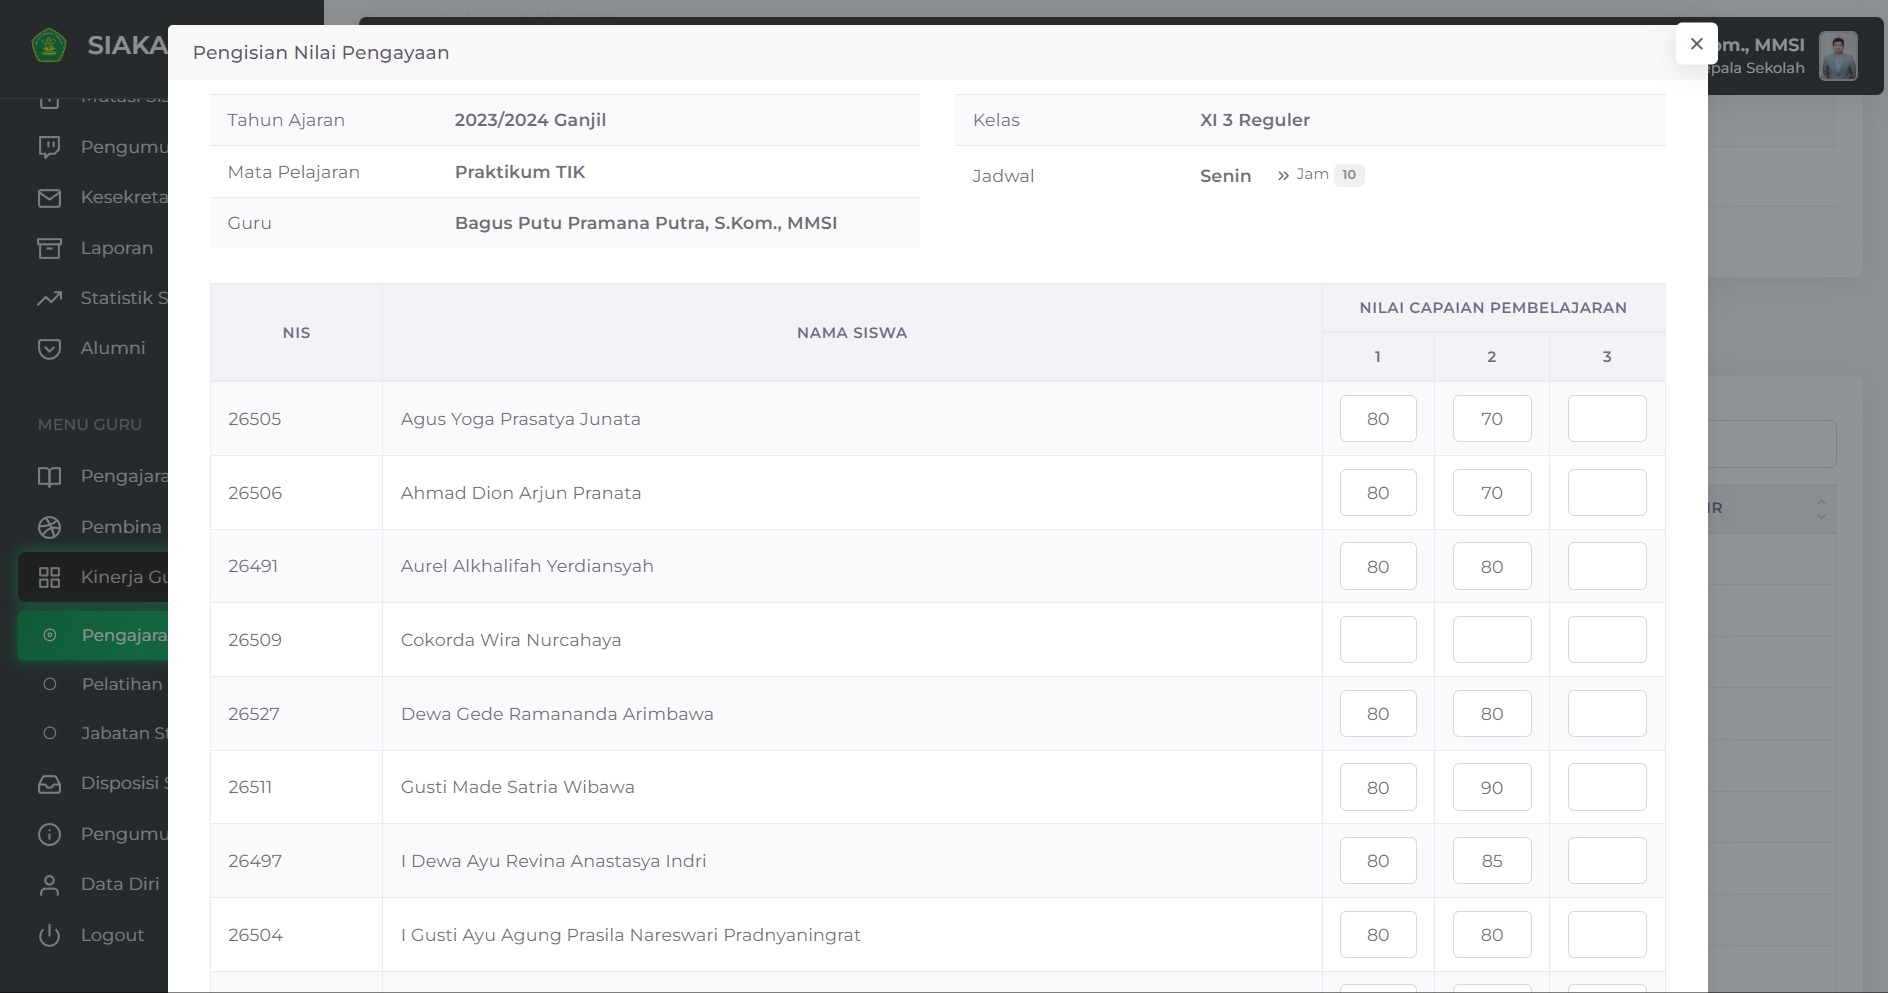Click value 2 field for Agus Yoga Prasatya Junata

(1492, 419)
